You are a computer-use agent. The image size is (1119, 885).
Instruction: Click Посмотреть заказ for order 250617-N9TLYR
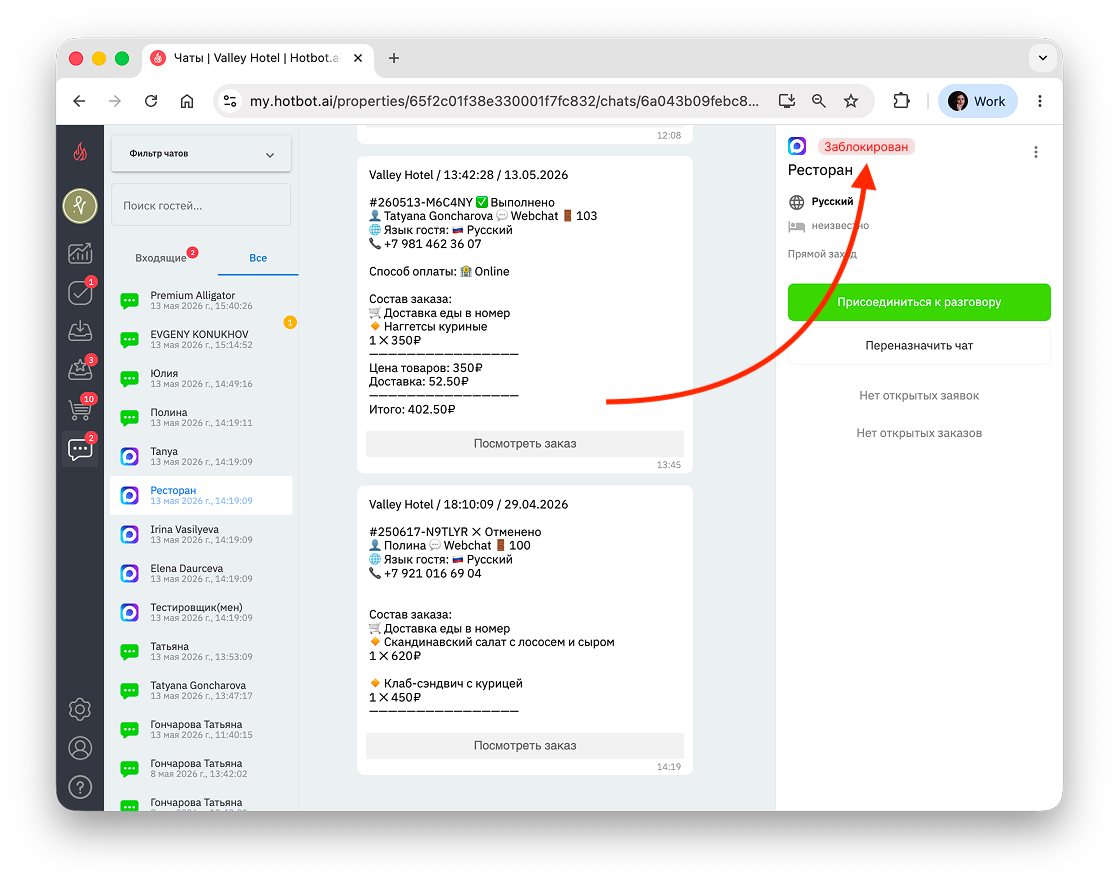tap(525, 746)
